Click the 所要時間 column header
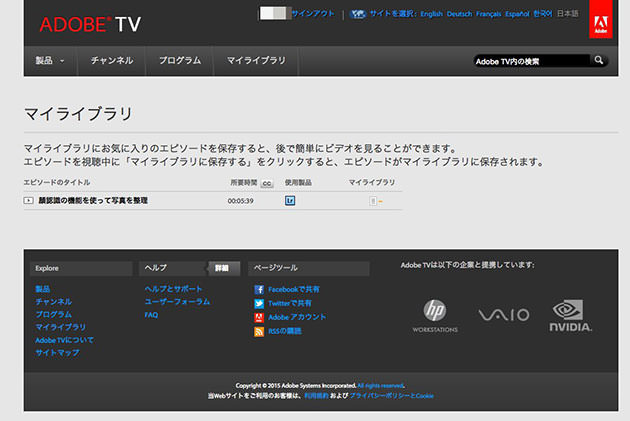The height and width of the screenshot is (421, 630). pos(244,182)
